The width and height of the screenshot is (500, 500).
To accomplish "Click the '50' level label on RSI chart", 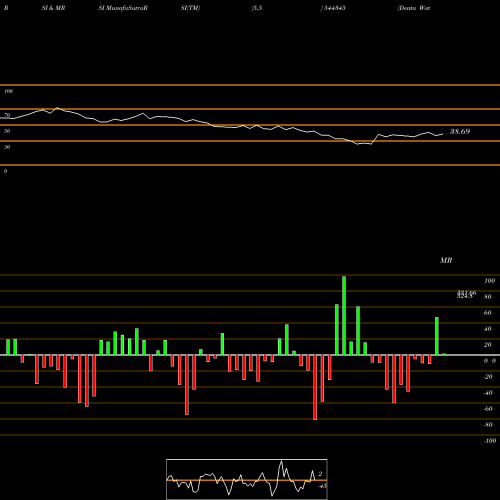I will coord(7,131).
